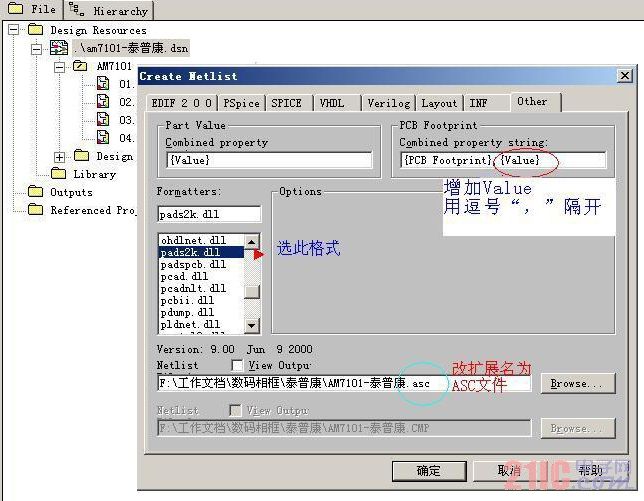Open the Hierarchy tab

[x=109, y=11]
